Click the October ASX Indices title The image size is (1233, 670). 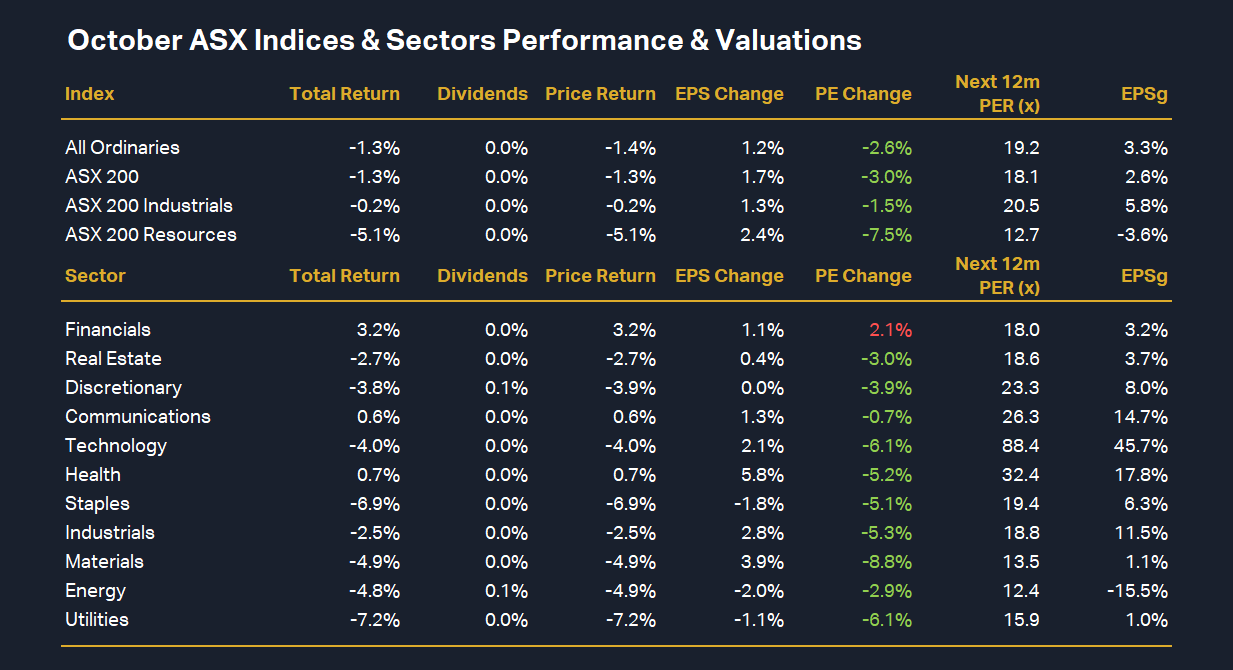click(x=464, y=41)
